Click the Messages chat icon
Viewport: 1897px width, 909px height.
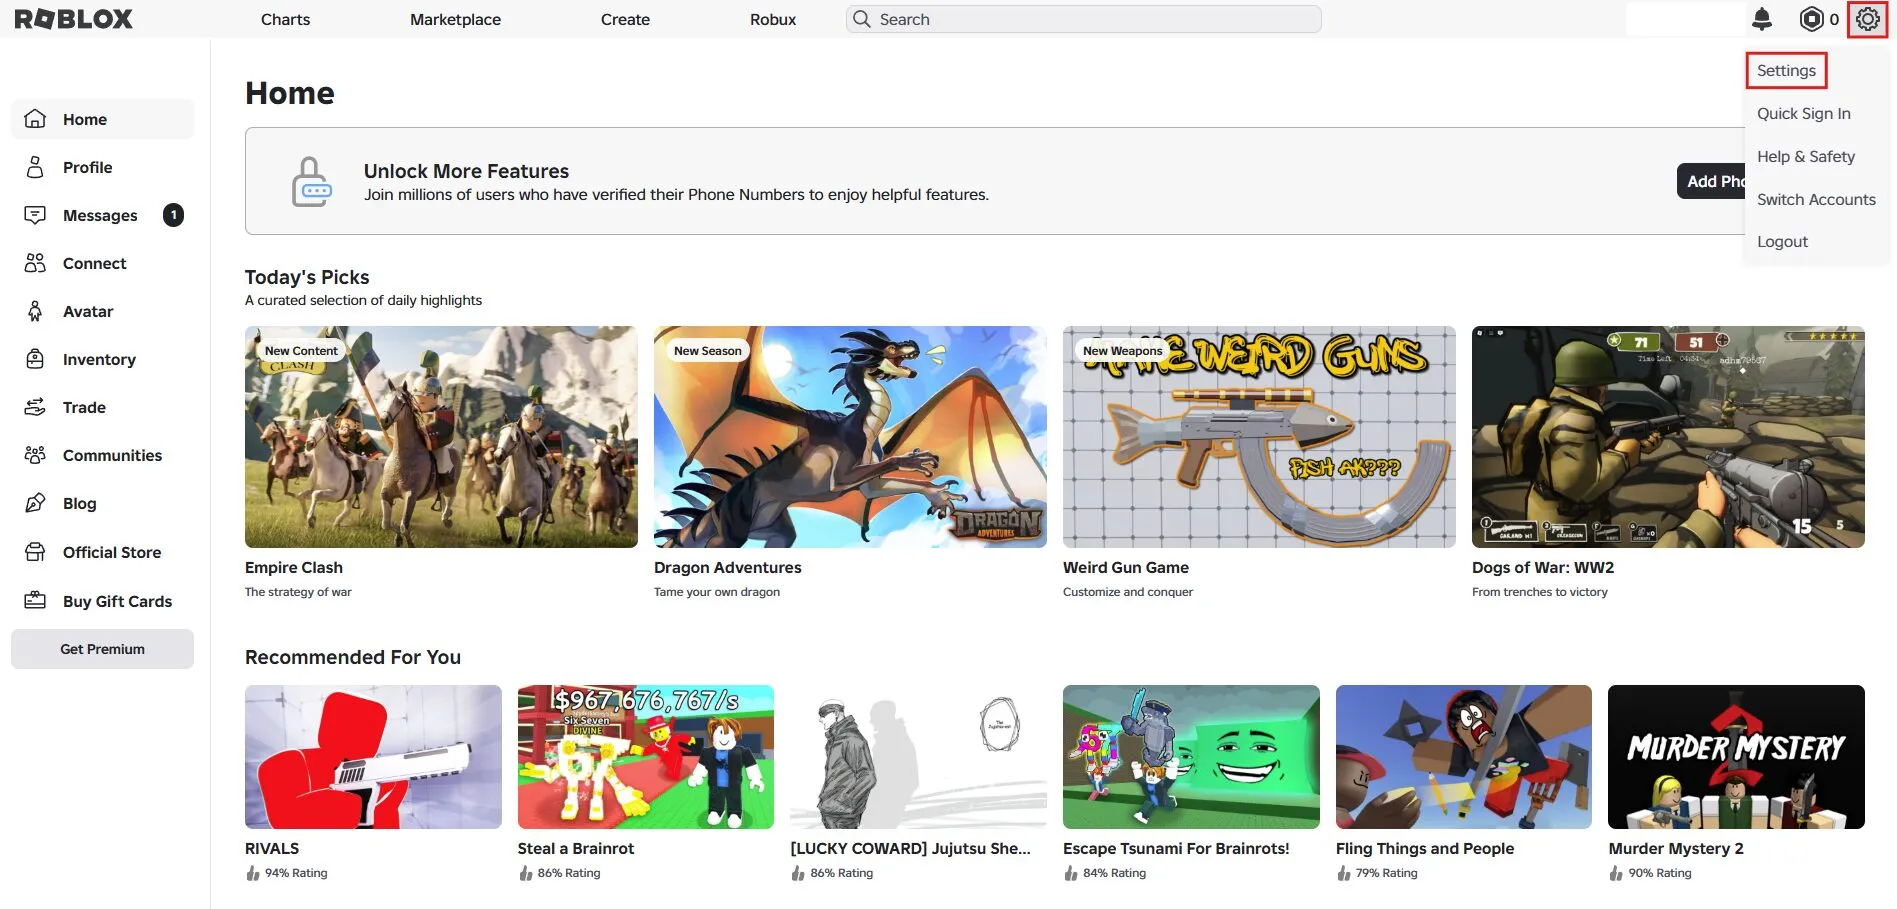tap(35, 215)
